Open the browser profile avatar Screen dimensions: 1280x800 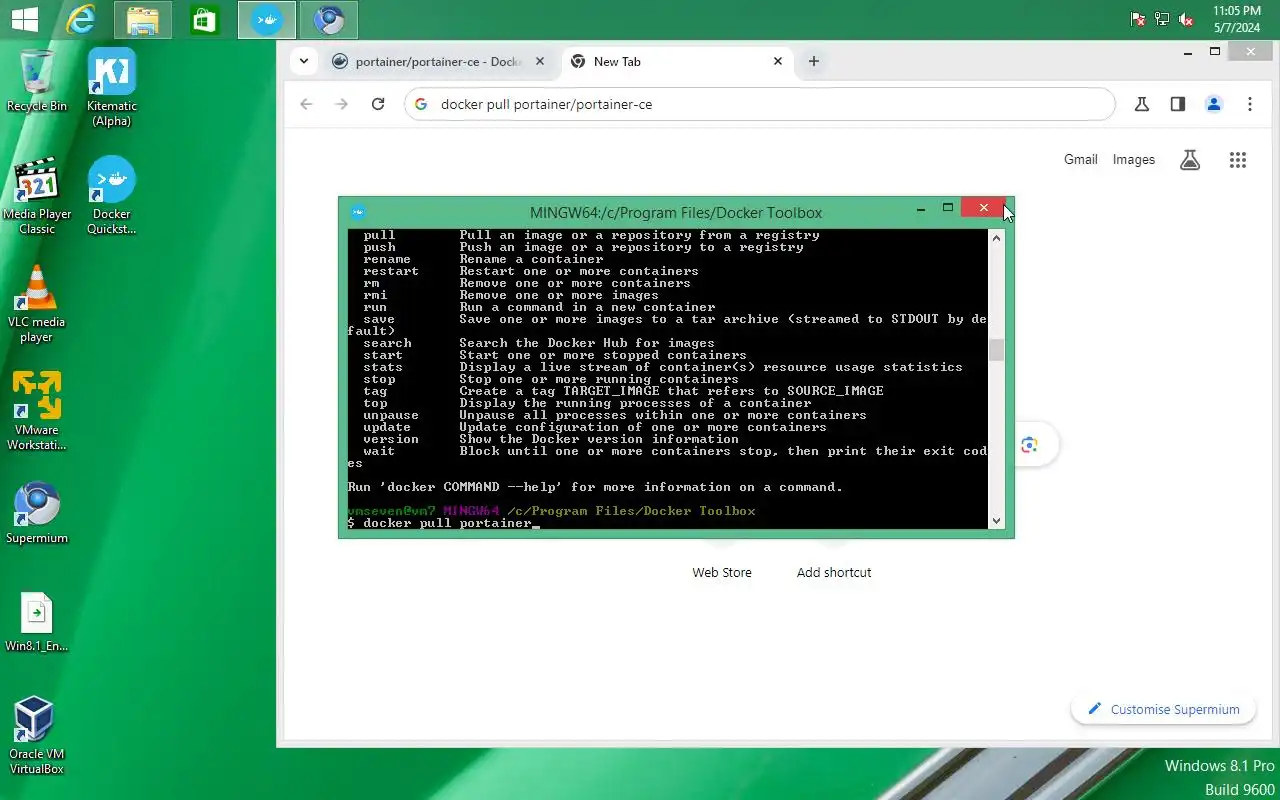click(1214, 104)
